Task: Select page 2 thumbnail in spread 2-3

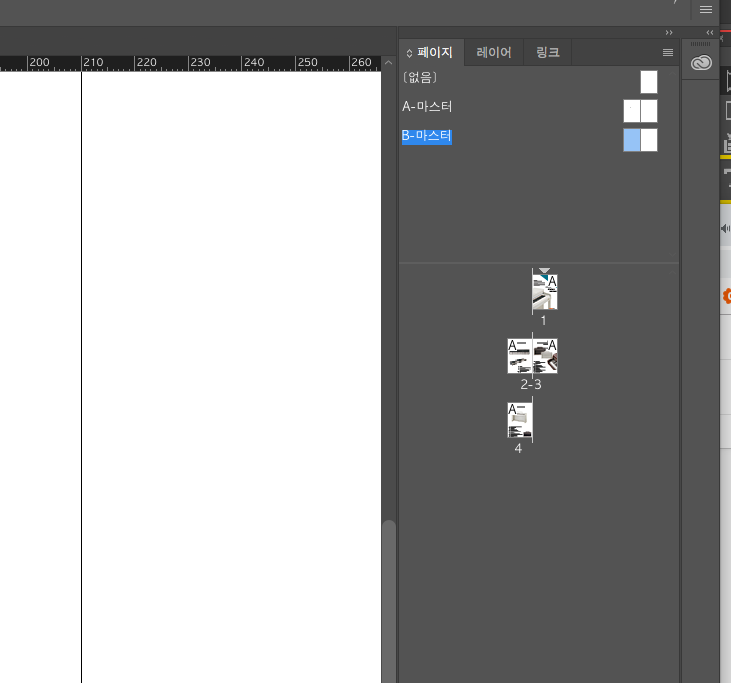Action: [x=520, y=356]
